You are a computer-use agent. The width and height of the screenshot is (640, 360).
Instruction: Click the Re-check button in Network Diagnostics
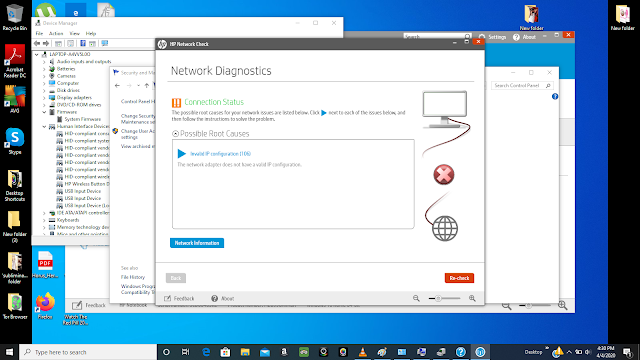pos(459,278)
